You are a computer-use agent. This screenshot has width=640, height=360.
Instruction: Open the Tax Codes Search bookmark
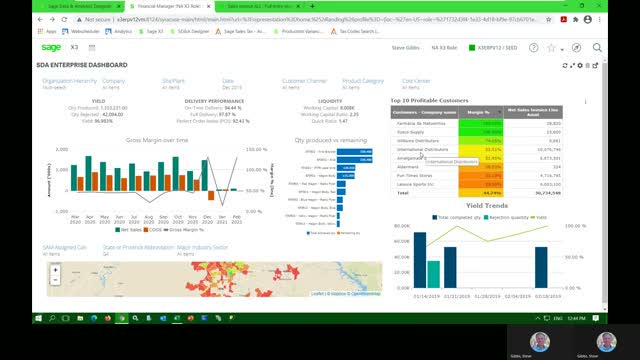(x=355, y=31)
